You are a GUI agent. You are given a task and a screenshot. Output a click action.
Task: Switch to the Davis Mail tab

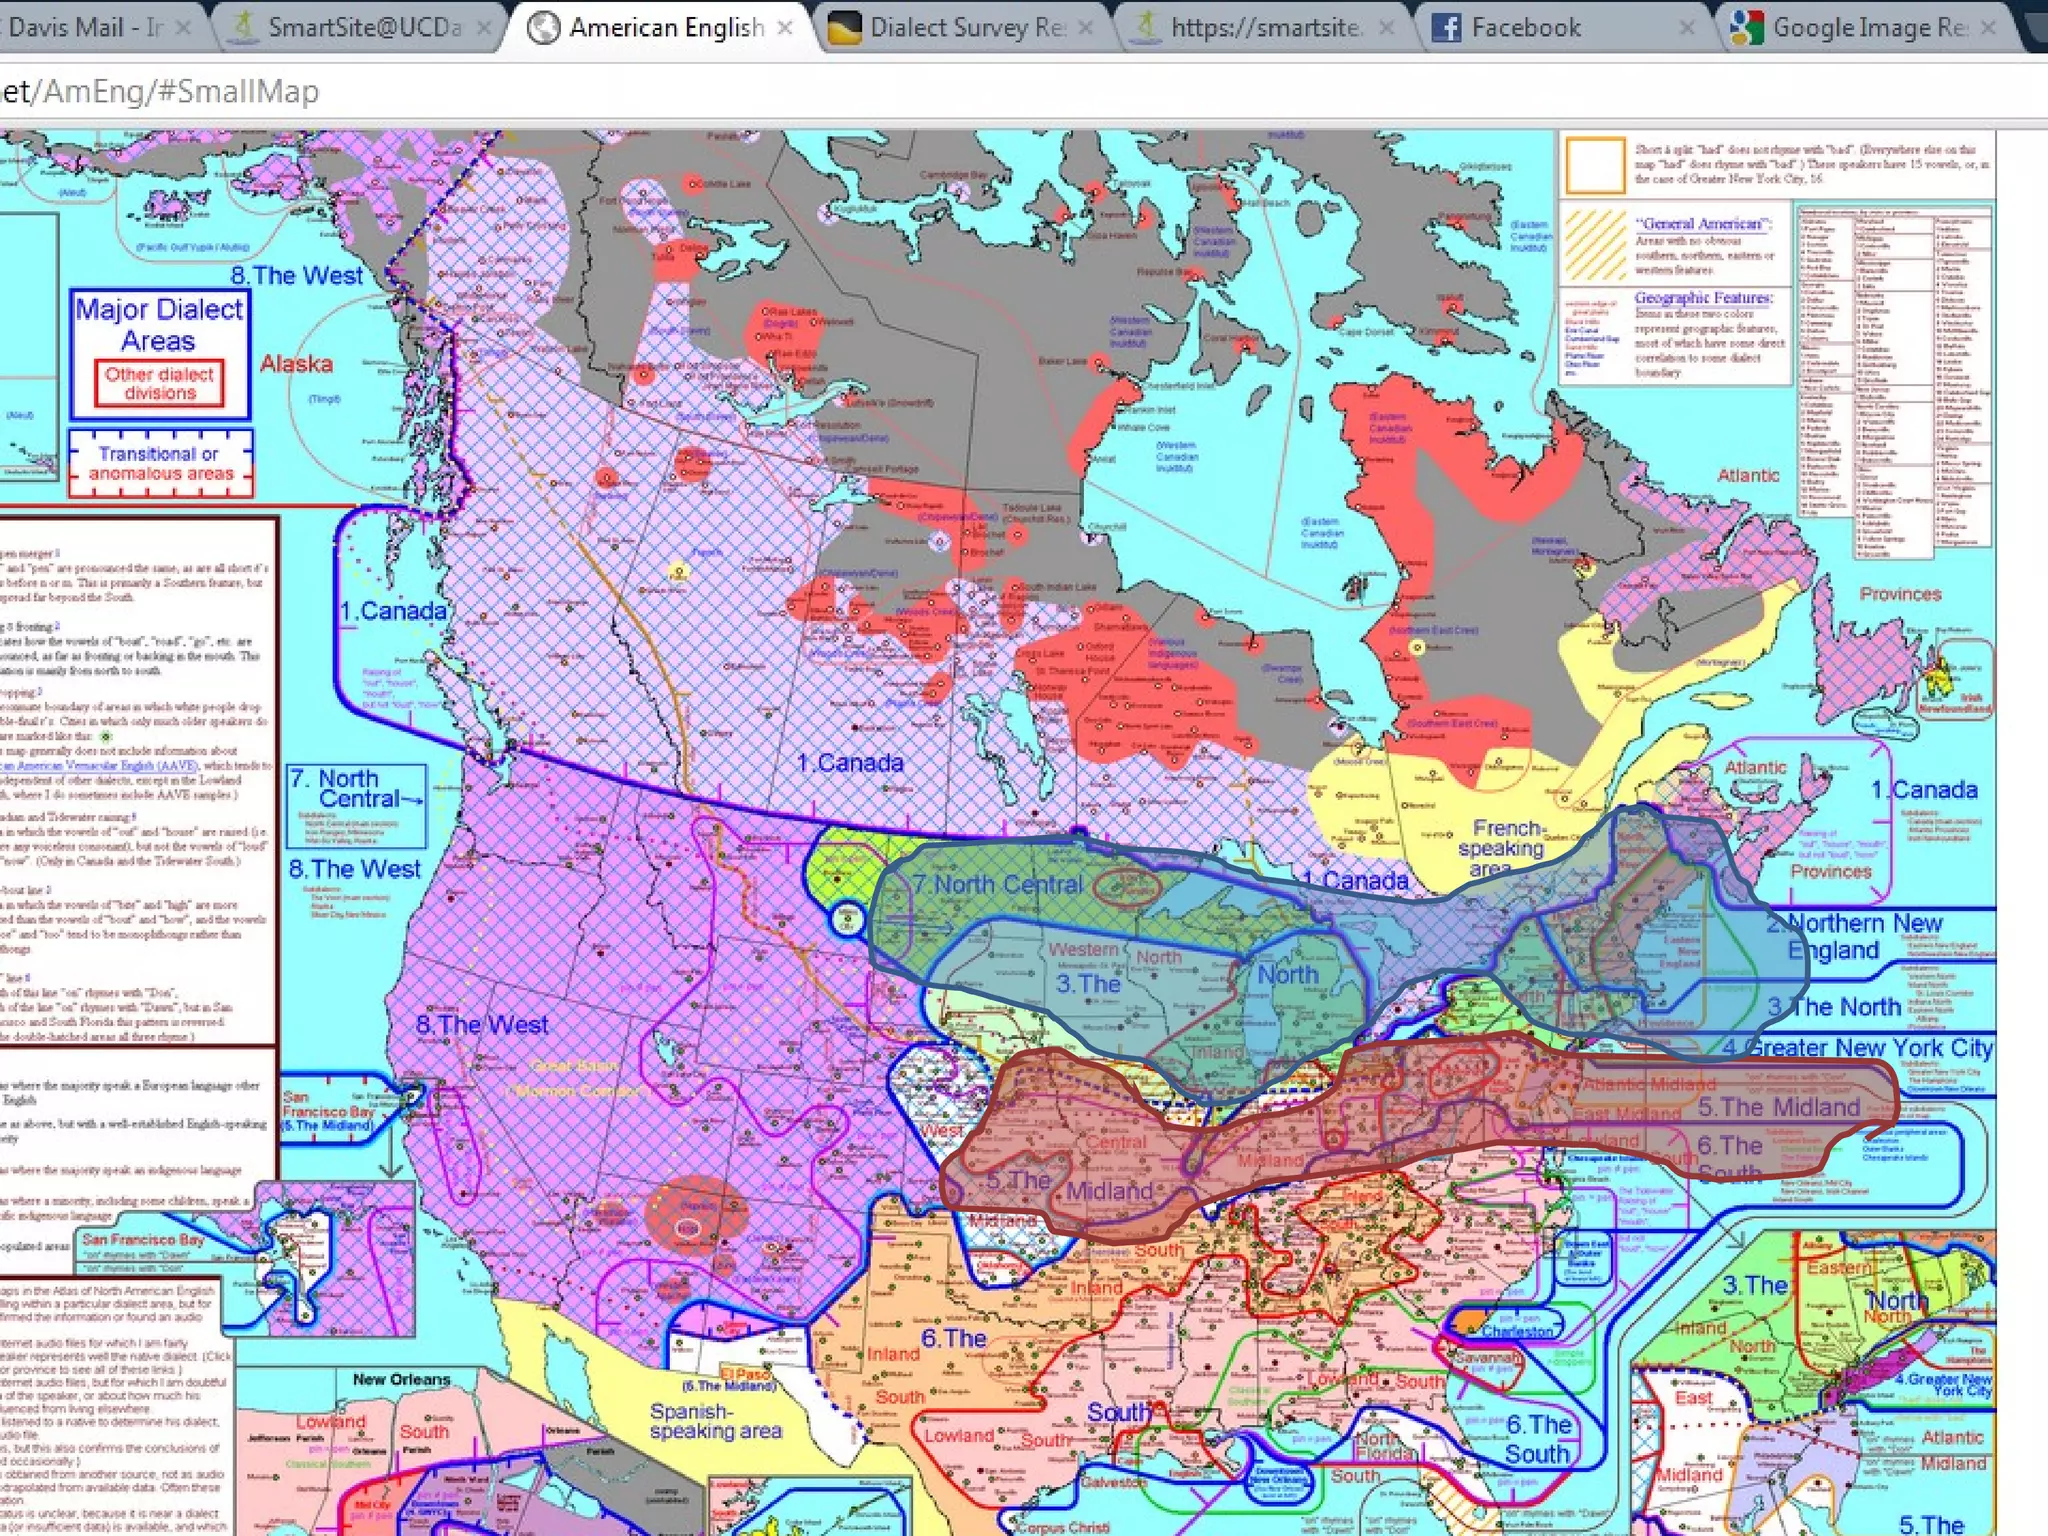85,28
